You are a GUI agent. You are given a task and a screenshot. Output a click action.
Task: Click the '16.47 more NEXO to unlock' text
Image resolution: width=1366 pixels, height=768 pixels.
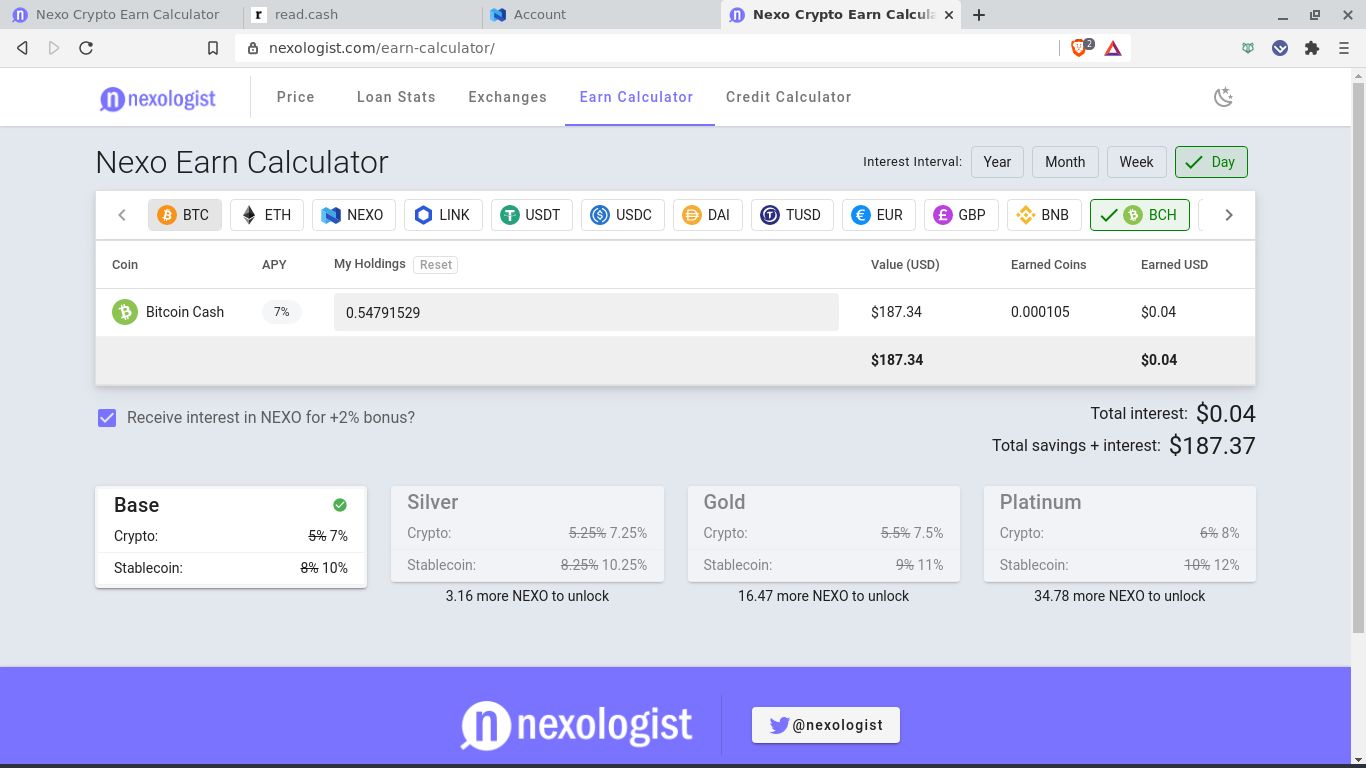(824, 596)
